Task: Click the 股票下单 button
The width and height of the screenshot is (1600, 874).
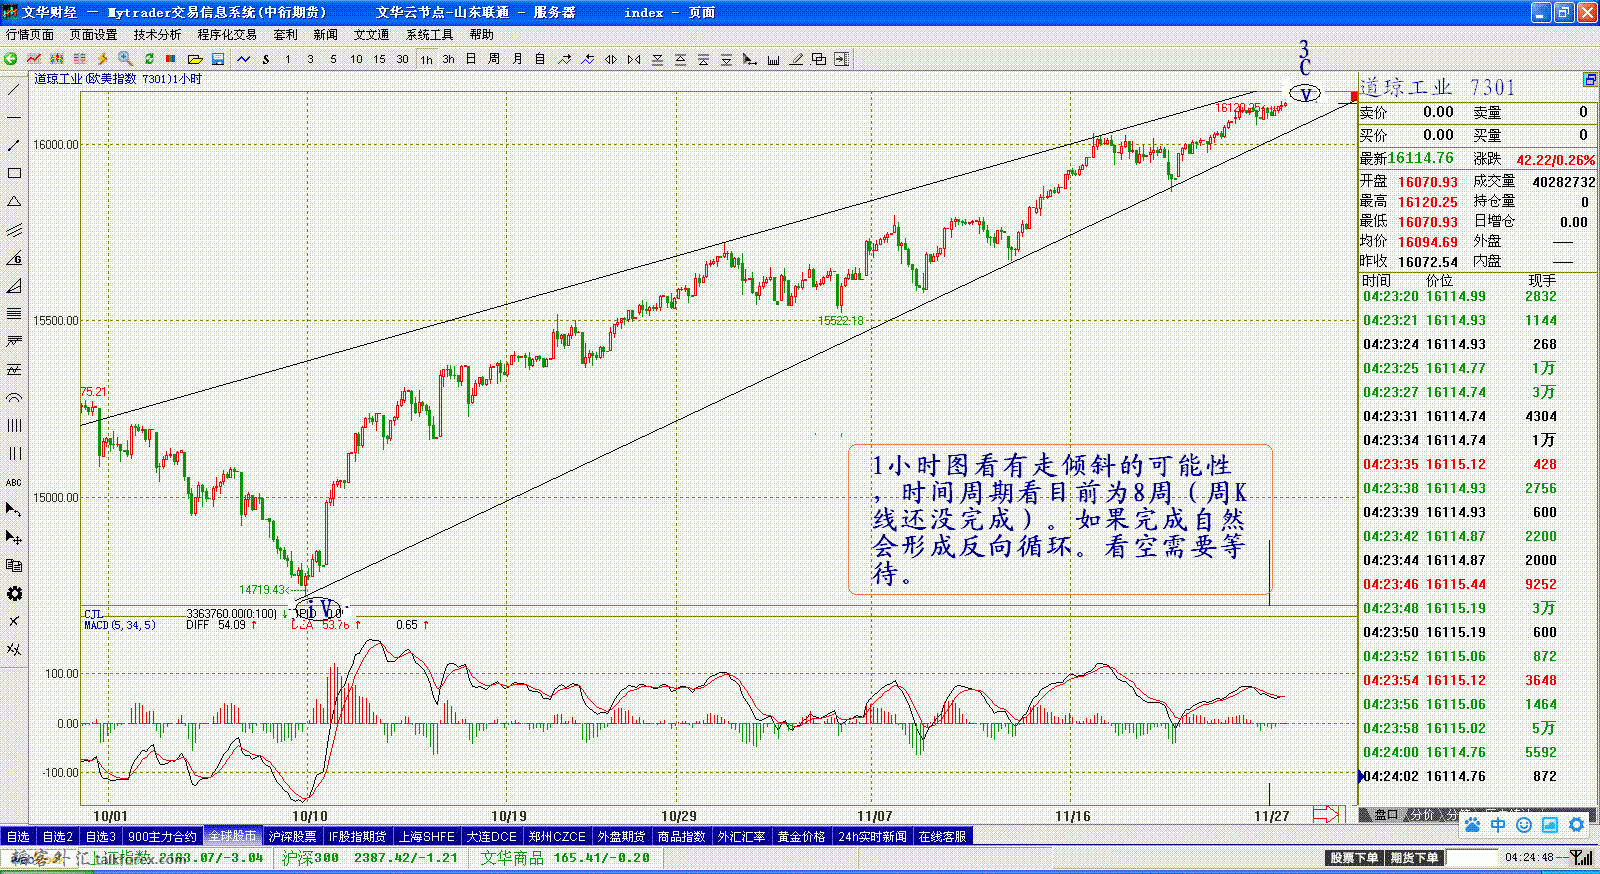Action: (x=1354, y=858)
